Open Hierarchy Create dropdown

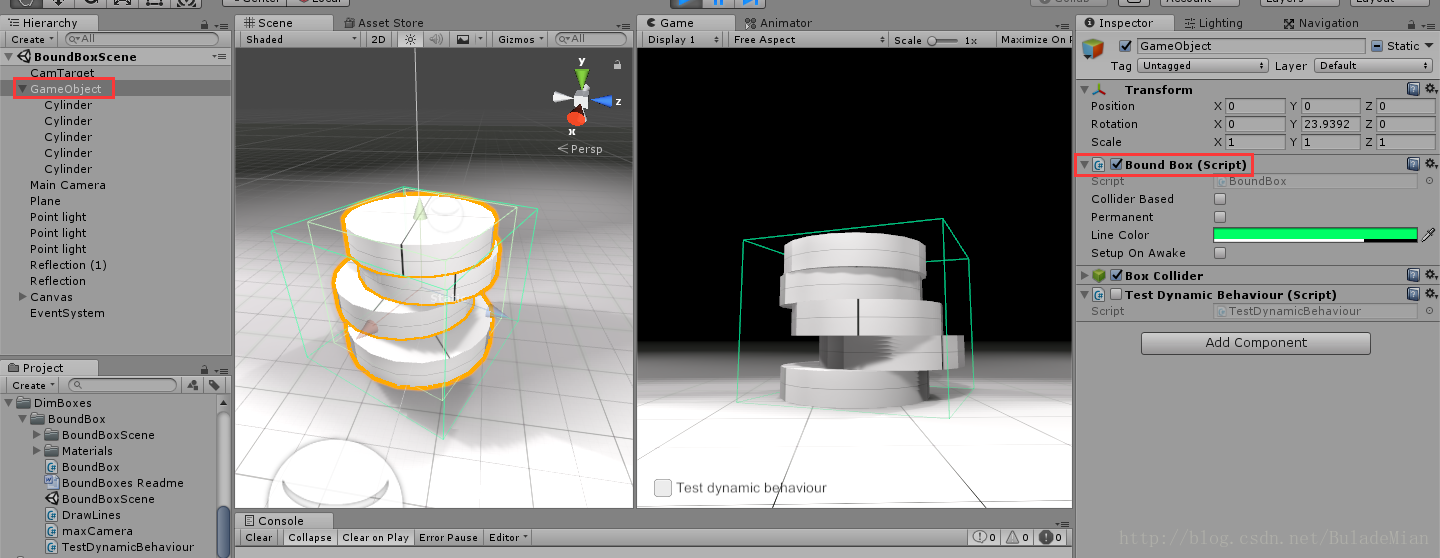(32, 40)
